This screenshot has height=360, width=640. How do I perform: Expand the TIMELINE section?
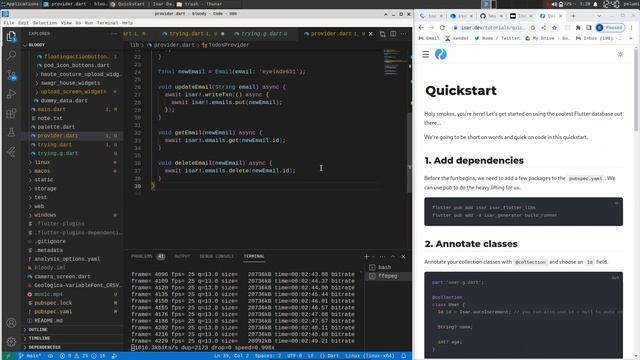click(39, 338)
